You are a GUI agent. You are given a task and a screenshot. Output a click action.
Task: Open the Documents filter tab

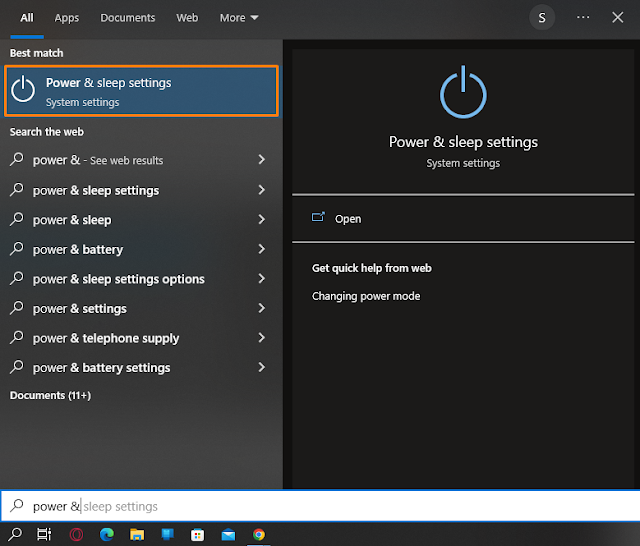[128, 18]
